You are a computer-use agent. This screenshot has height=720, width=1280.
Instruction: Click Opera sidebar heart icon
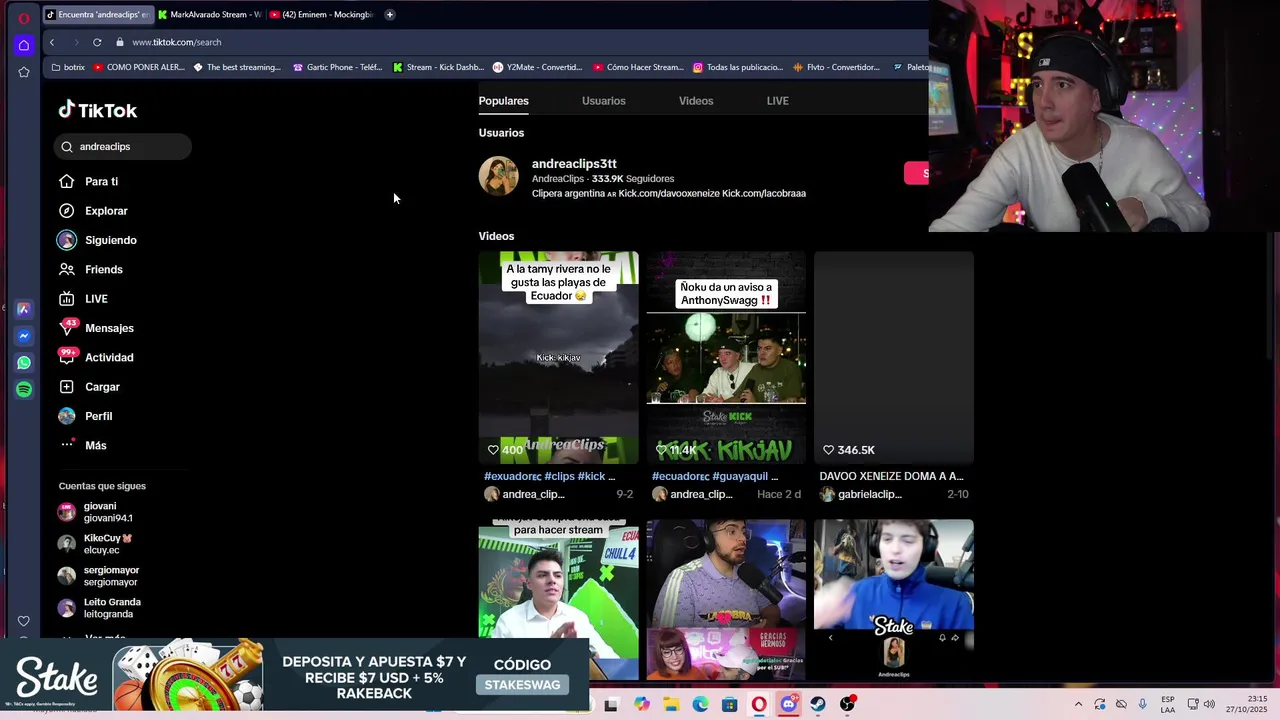coord(24,621)
